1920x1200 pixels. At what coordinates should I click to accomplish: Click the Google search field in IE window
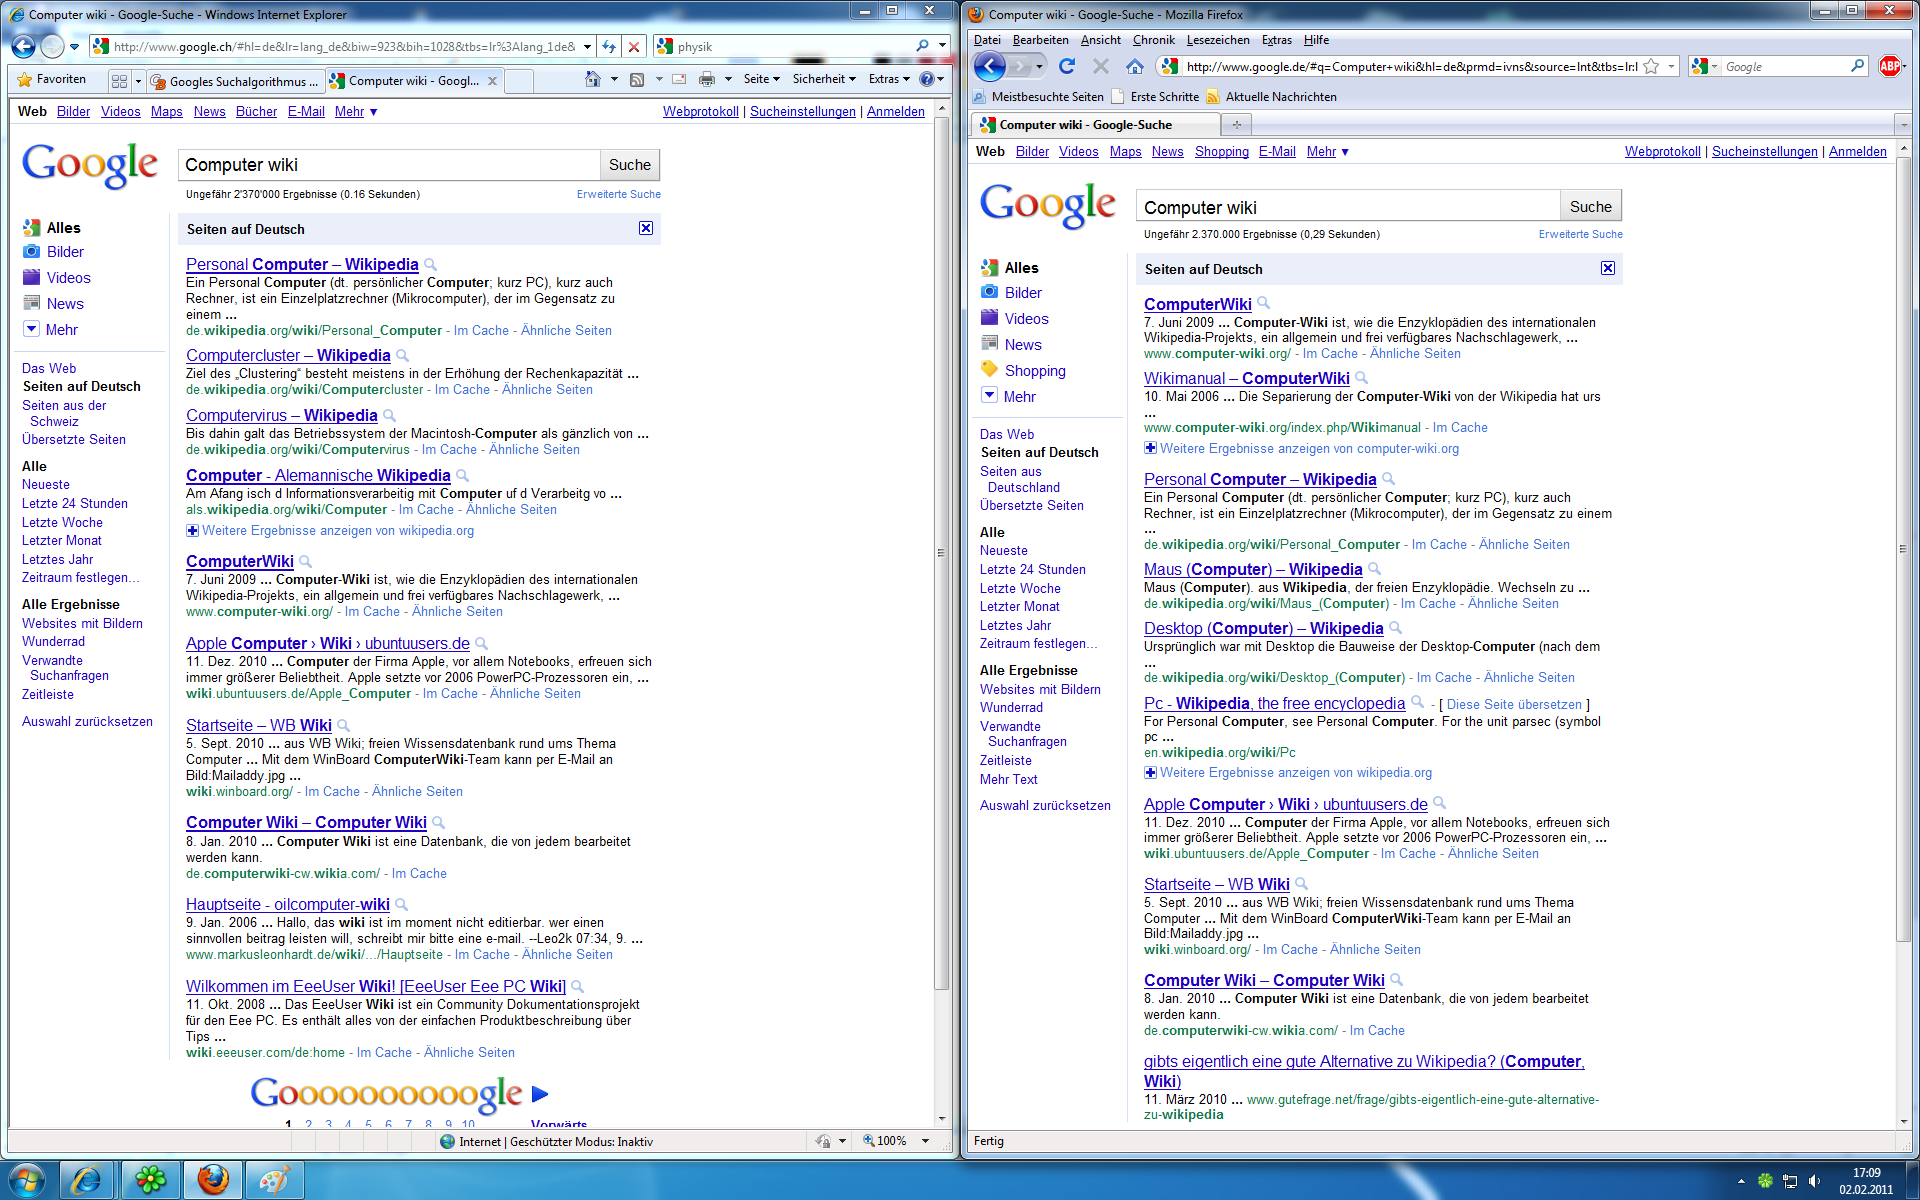pos(390,165)
